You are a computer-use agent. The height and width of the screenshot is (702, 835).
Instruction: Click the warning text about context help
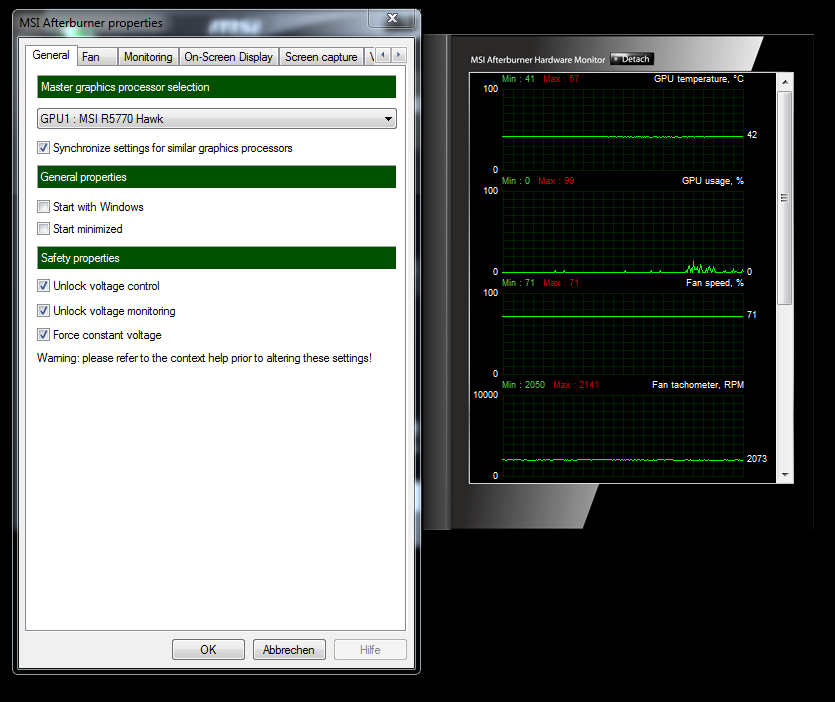(x=204, y=358)
